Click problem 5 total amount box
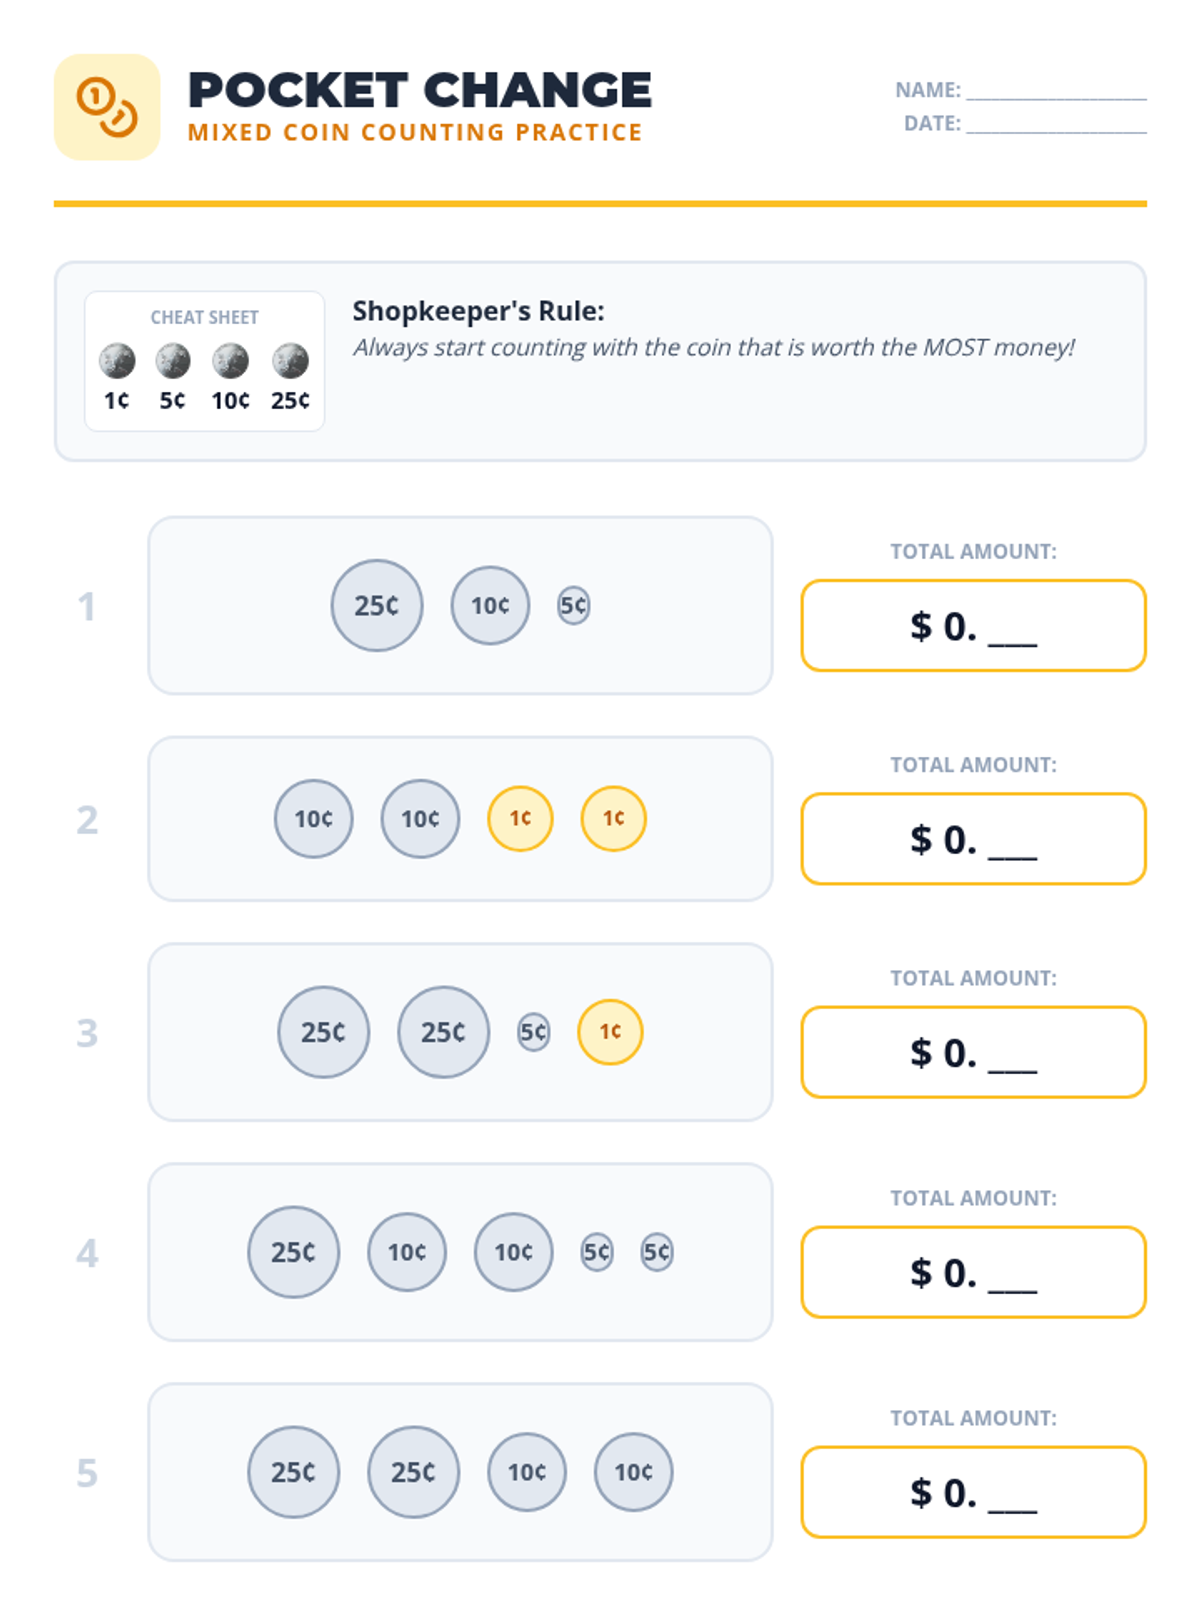This screenshot has width=1200, height=1600. tap(973, 1491)
